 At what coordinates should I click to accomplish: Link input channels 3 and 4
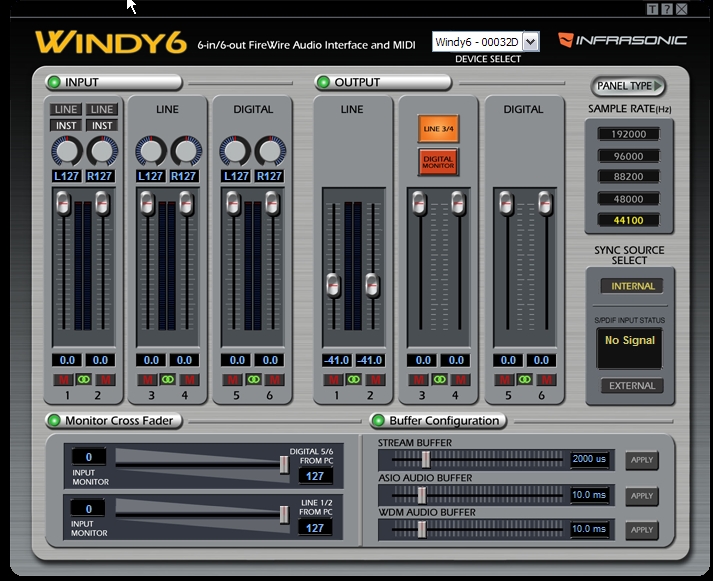pos(168,380)
